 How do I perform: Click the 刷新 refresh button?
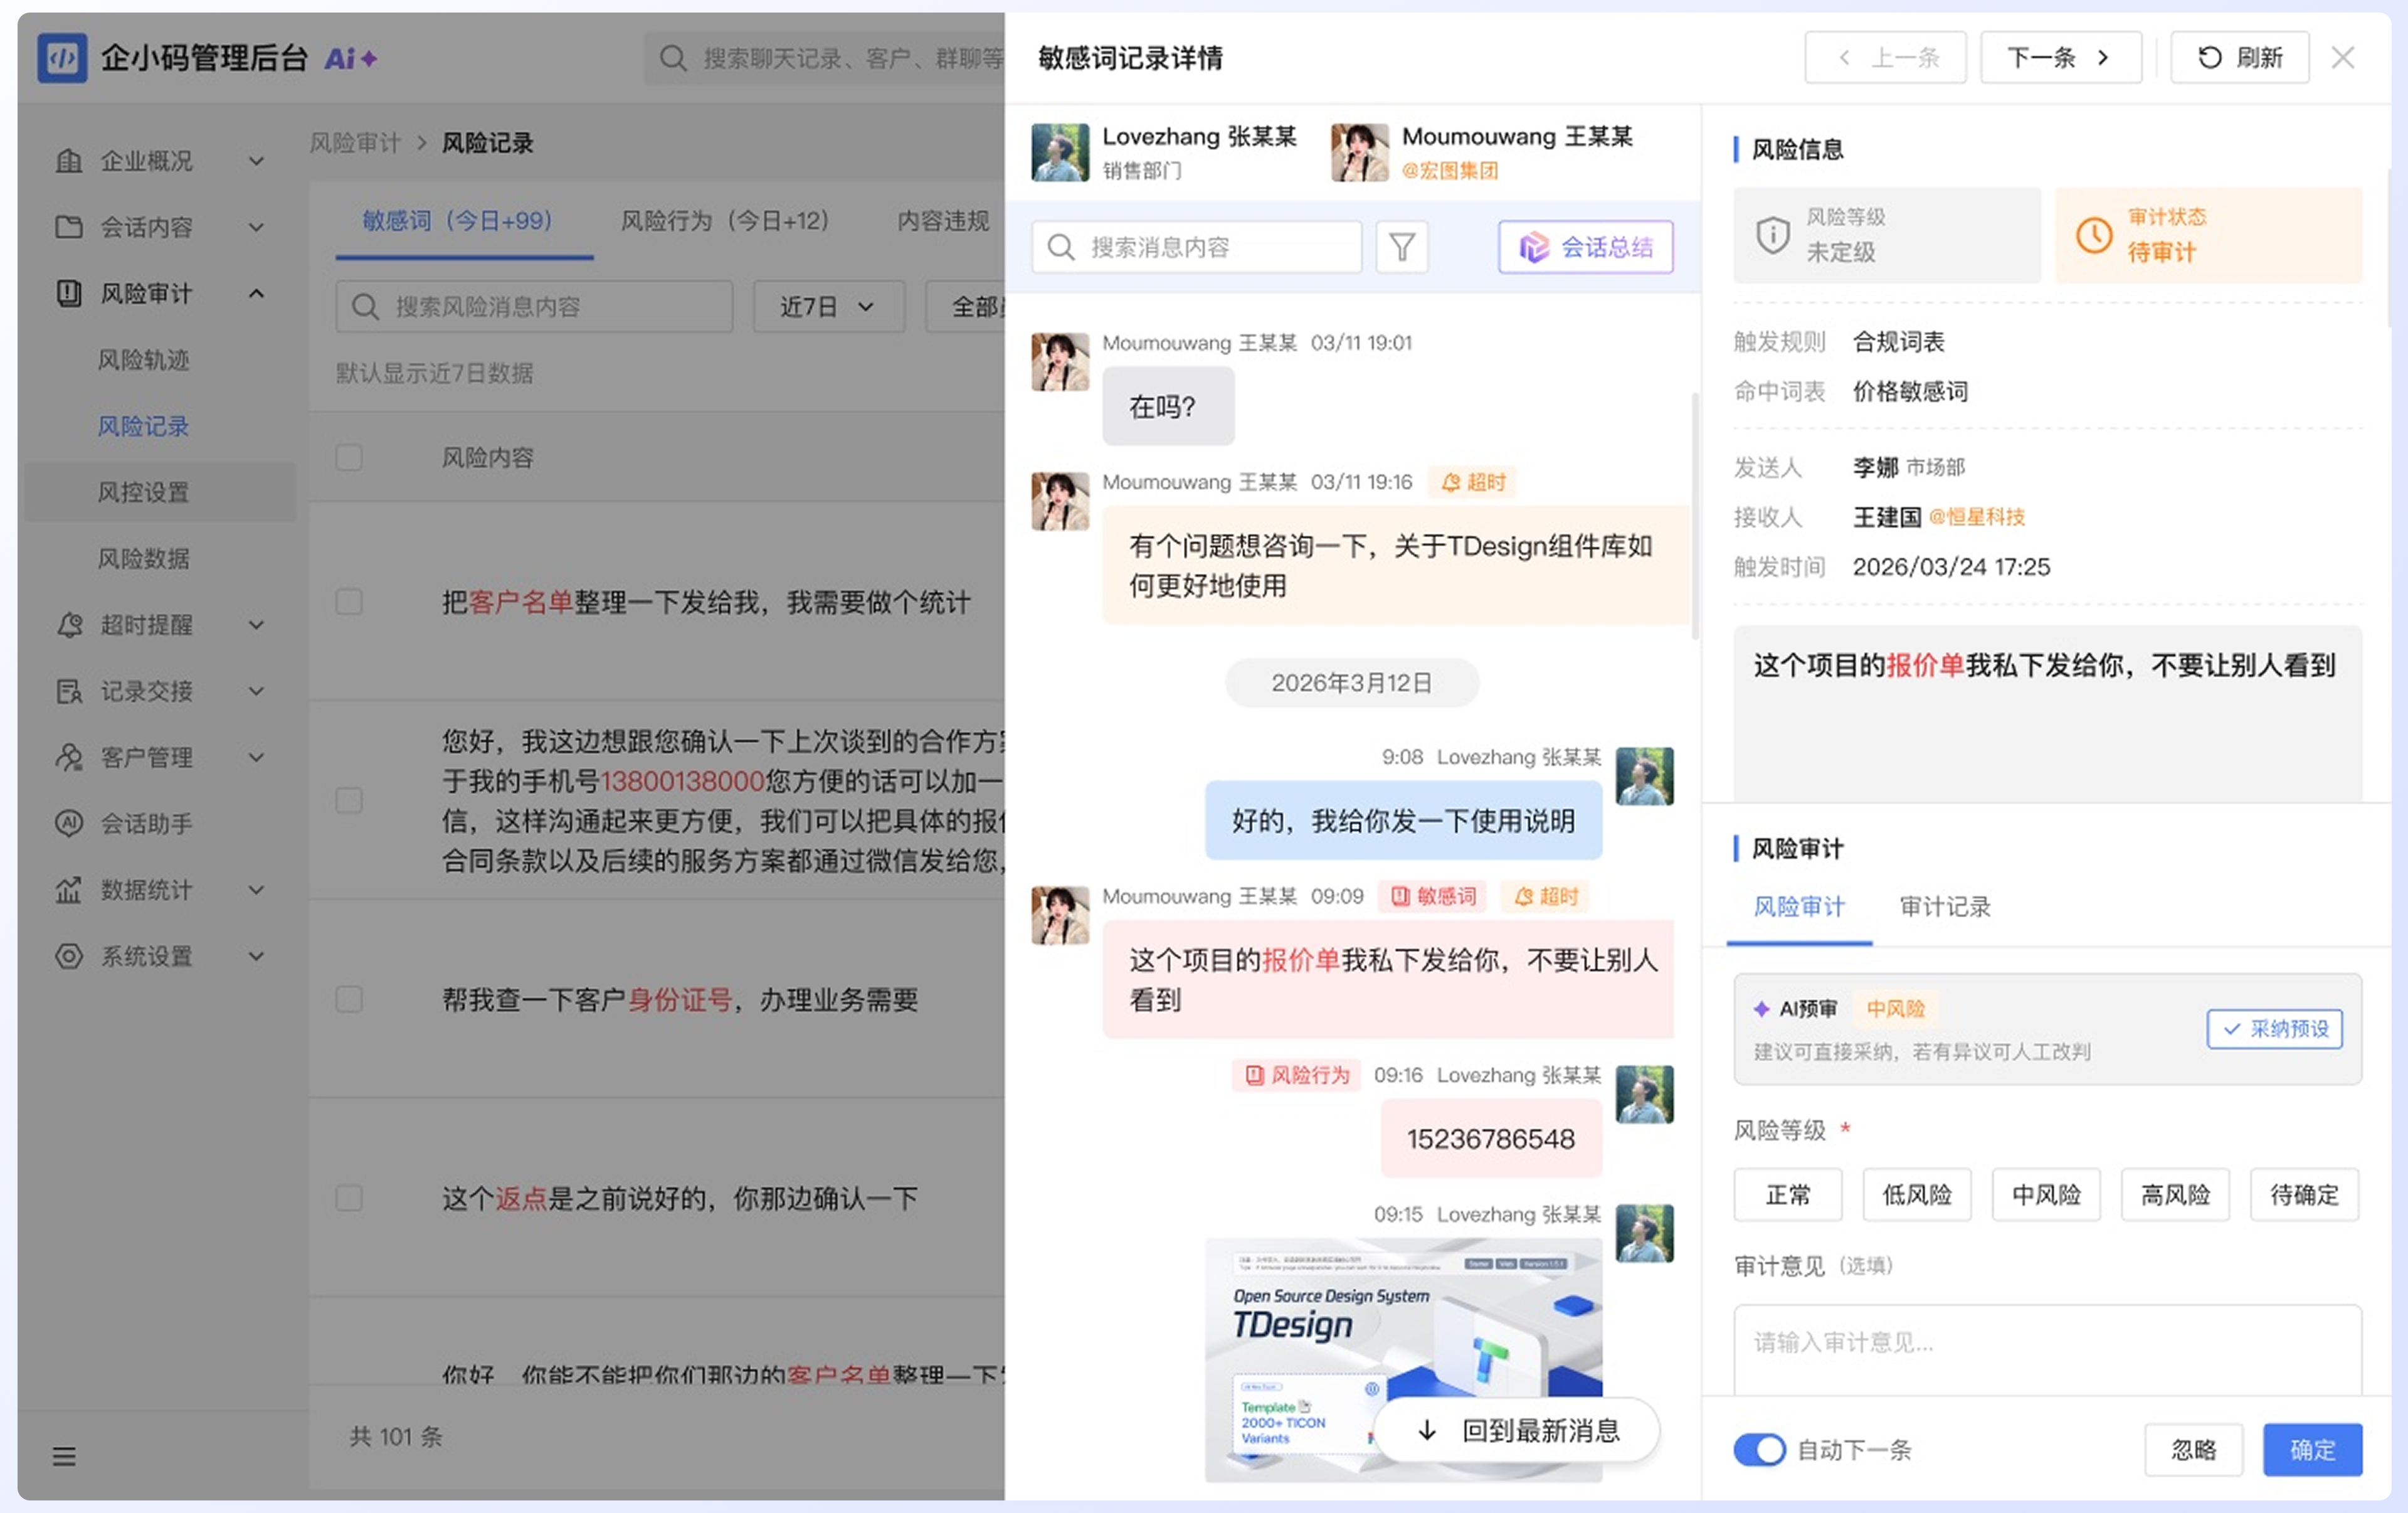[2239, 58]
